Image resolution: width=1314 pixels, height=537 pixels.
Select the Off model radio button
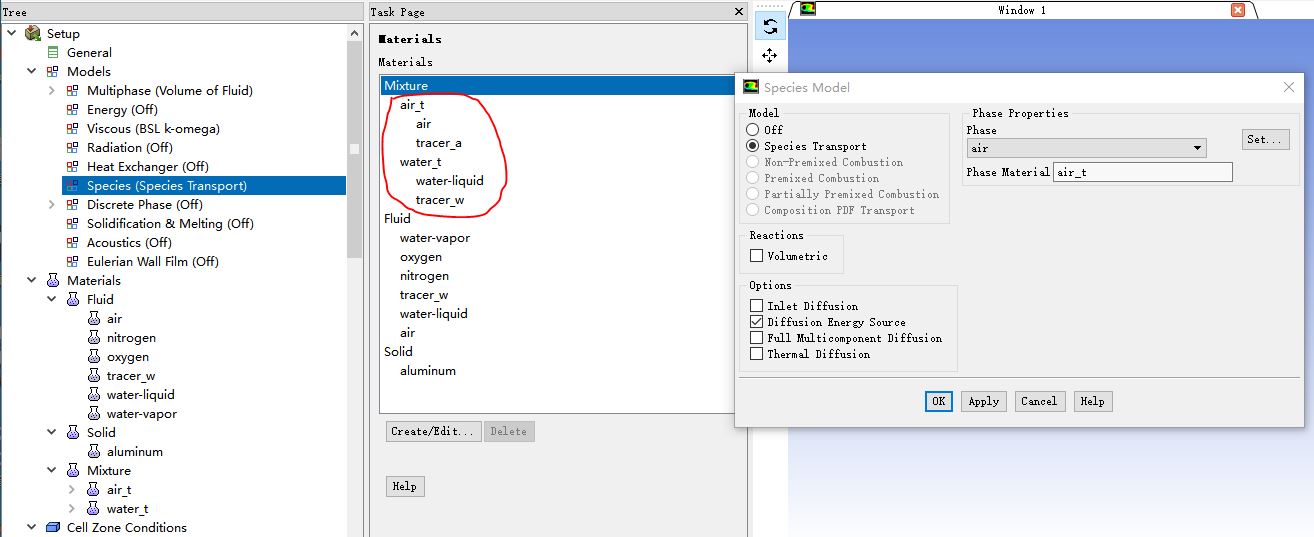(x=753, y=130)
